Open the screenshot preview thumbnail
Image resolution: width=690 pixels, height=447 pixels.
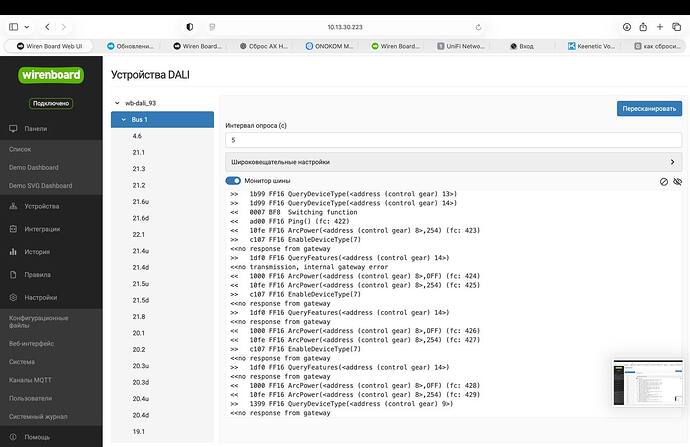coord(648,383)
